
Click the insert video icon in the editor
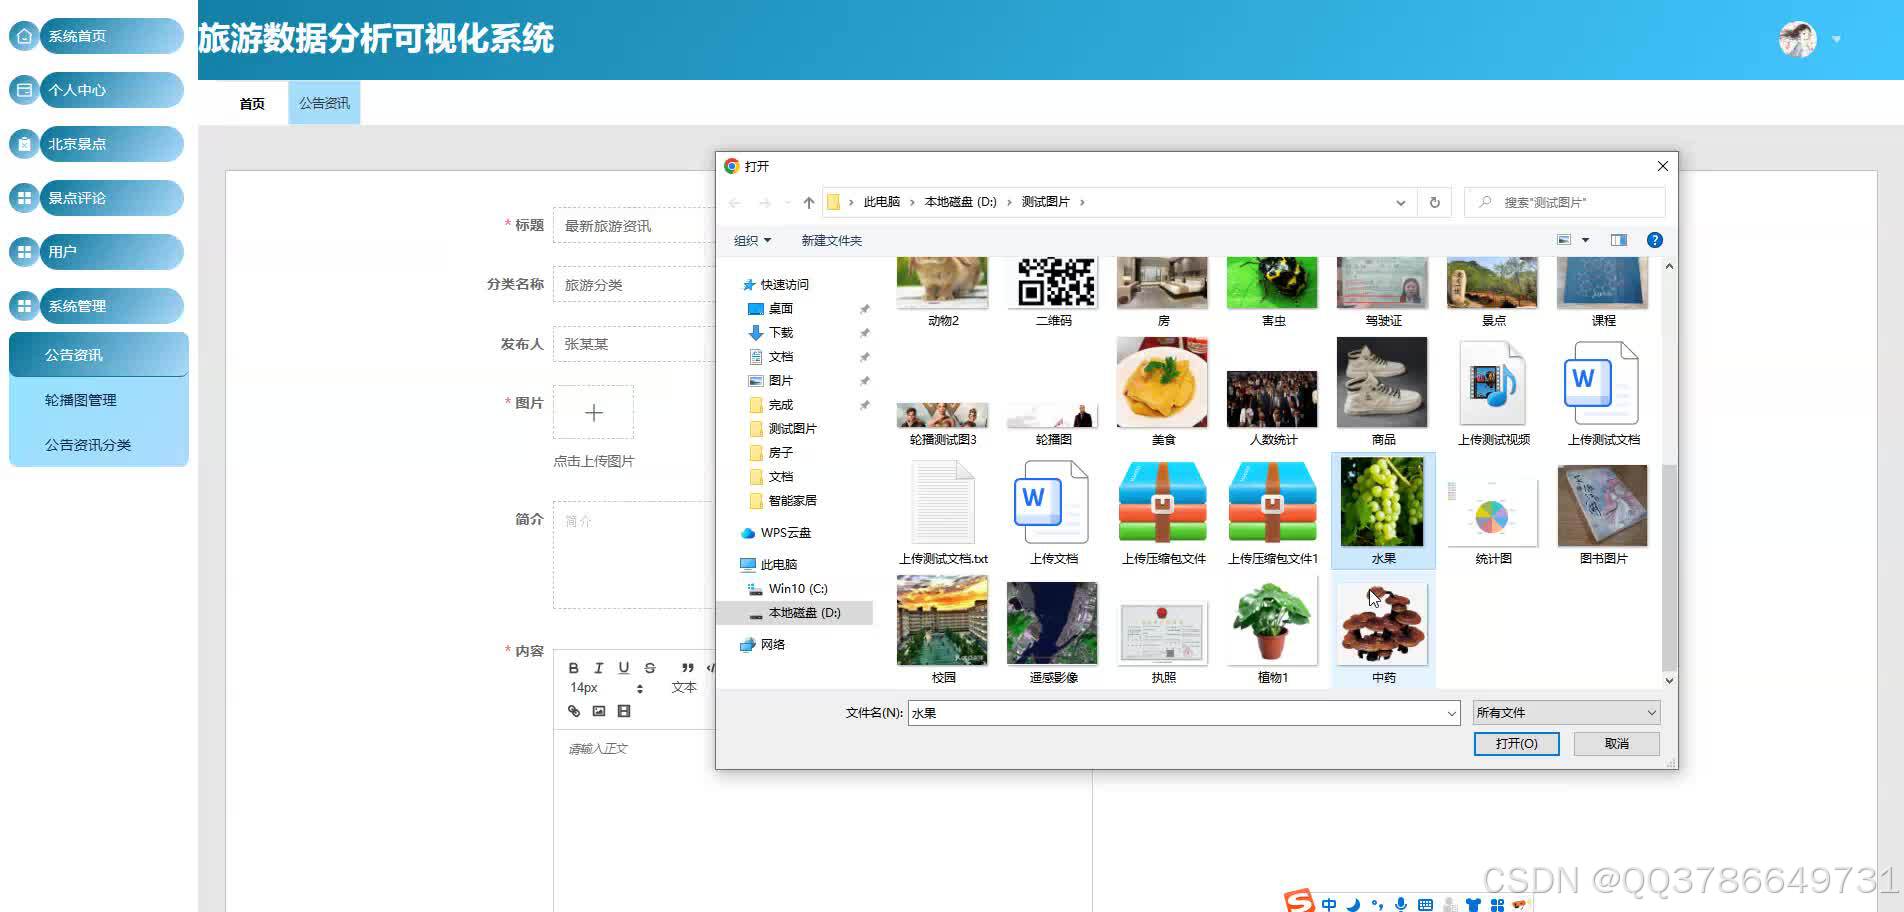pyautogui.click(x=623, y=712)
